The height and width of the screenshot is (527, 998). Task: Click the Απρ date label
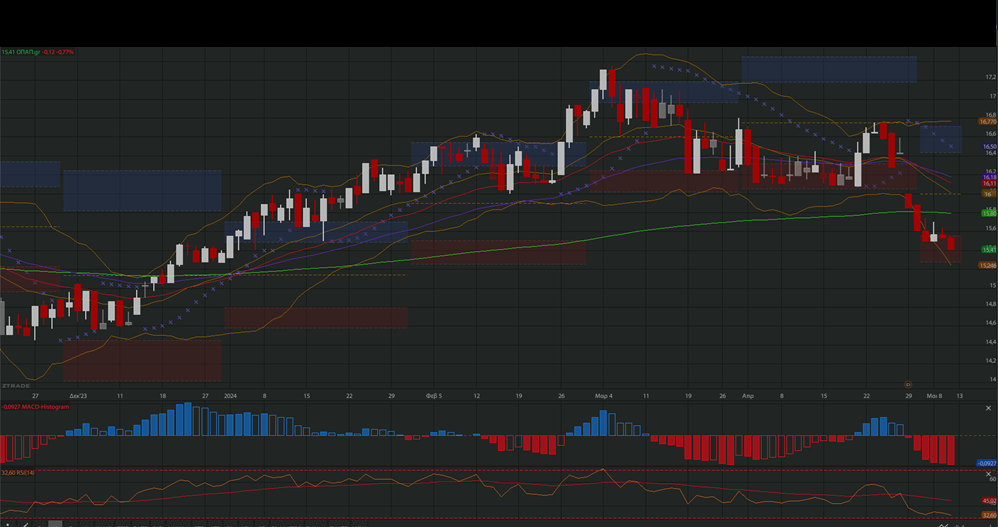coord(748,396)
